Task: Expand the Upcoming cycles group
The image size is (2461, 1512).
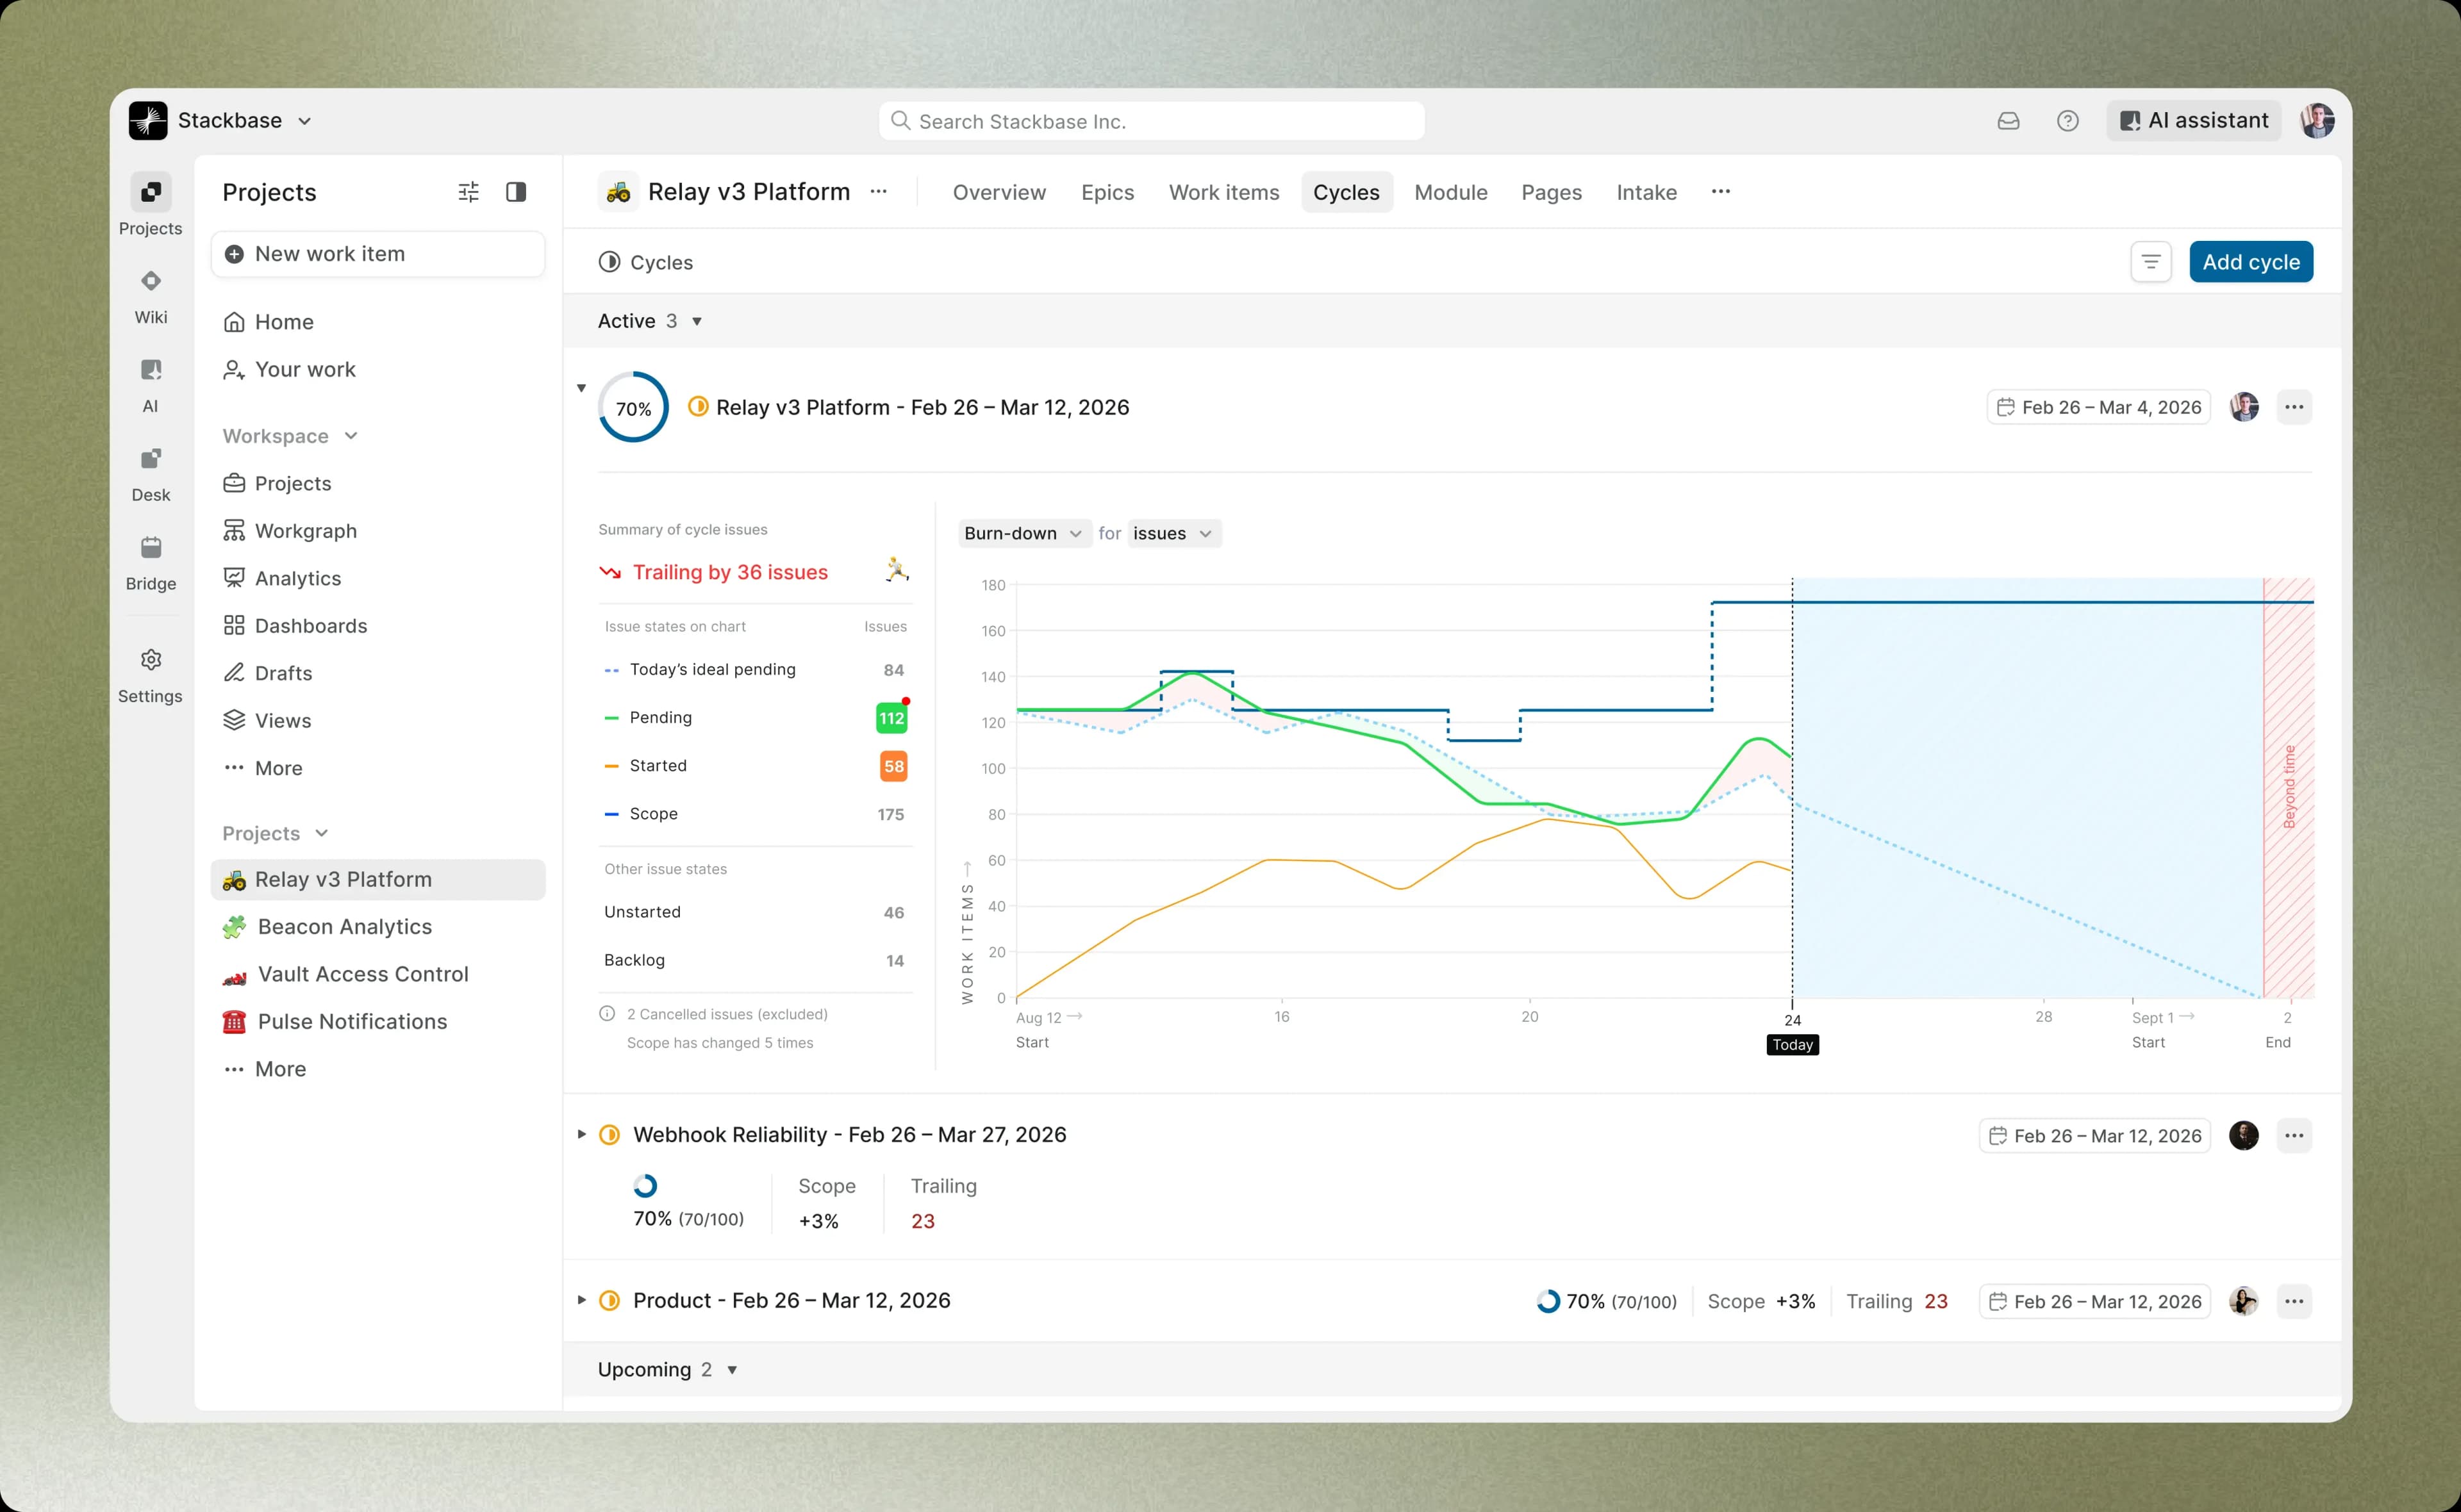Action: (x=732, y=1370)
